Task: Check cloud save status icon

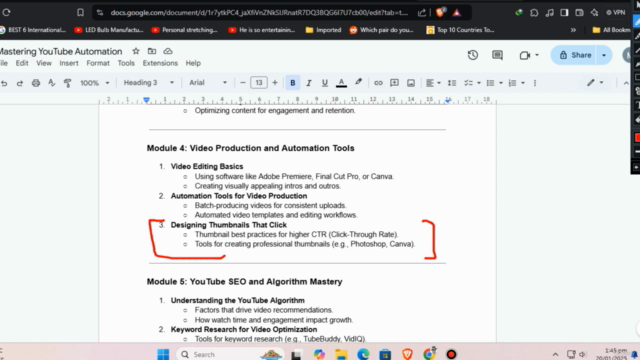Action: click(168, 51)
